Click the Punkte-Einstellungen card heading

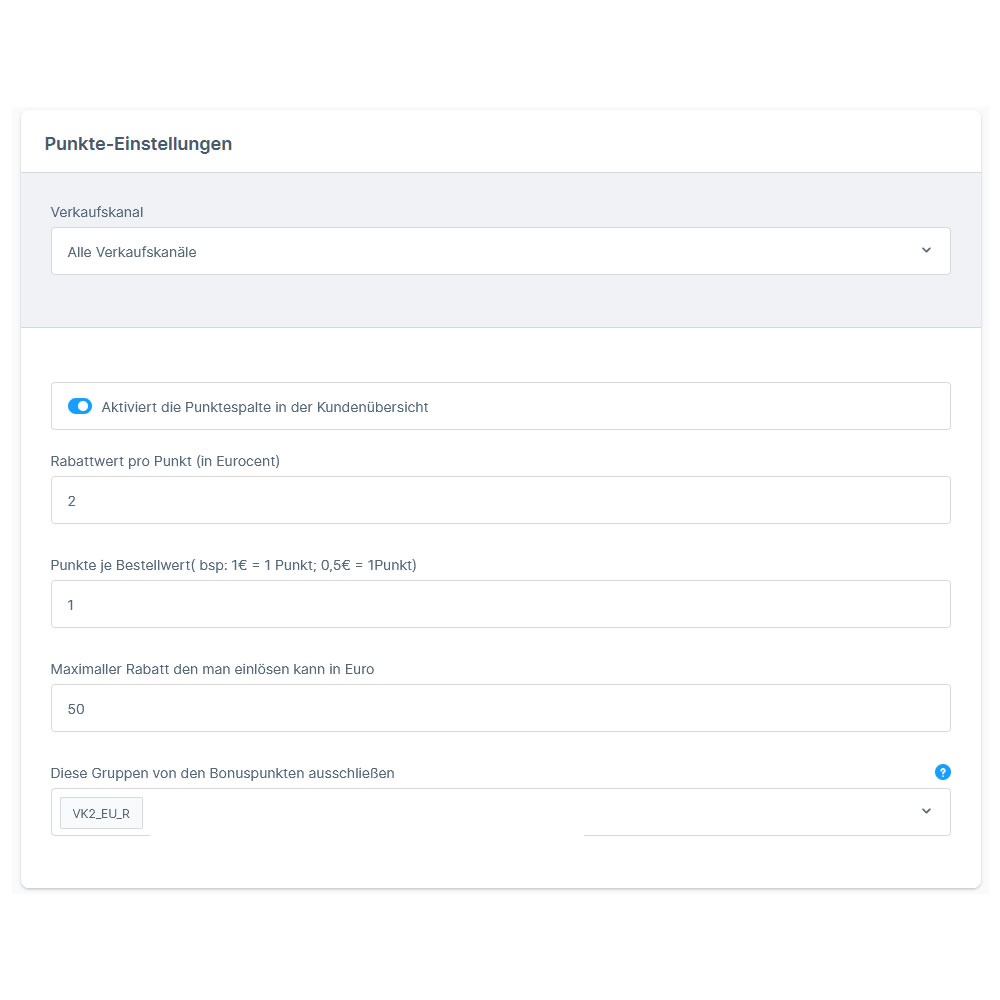(x=138, y=144)
